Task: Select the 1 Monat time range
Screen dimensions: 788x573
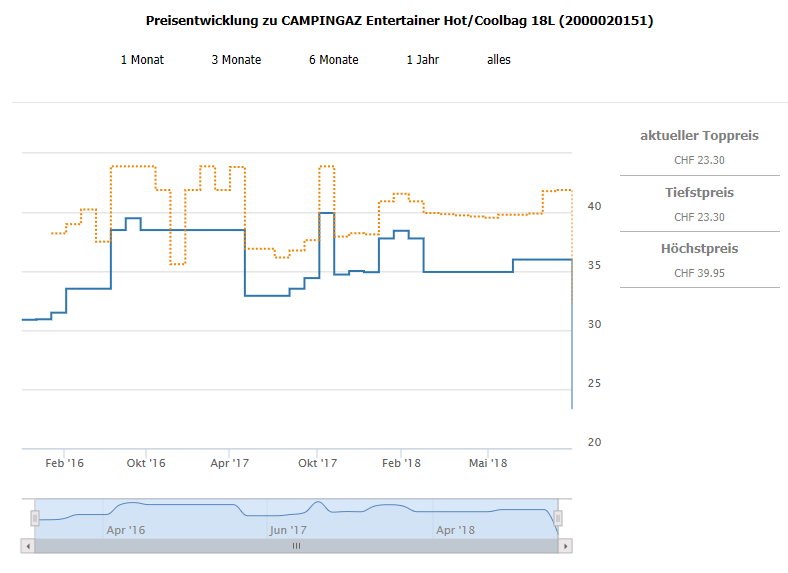Action: coord(142,60)
